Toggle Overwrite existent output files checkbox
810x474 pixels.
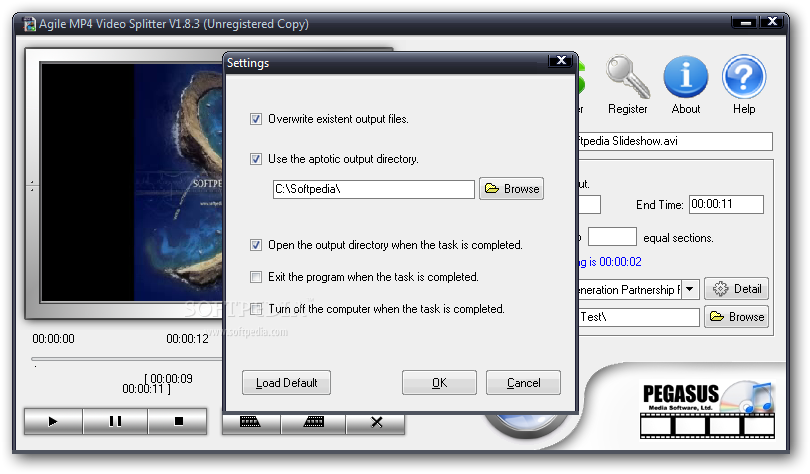(256, 119)
